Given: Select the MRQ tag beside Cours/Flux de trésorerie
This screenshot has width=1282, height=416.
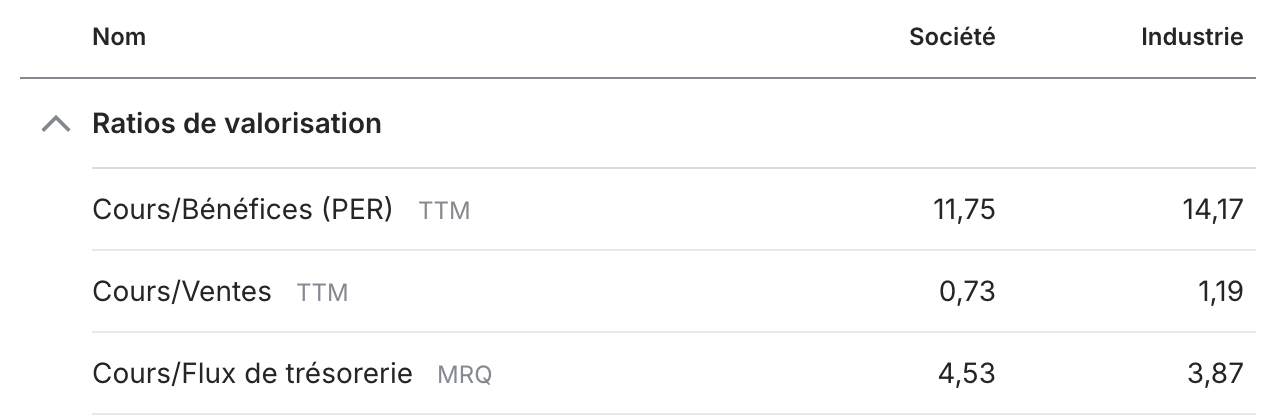Looking at the screenshot, I should click(x=465, y=376).
